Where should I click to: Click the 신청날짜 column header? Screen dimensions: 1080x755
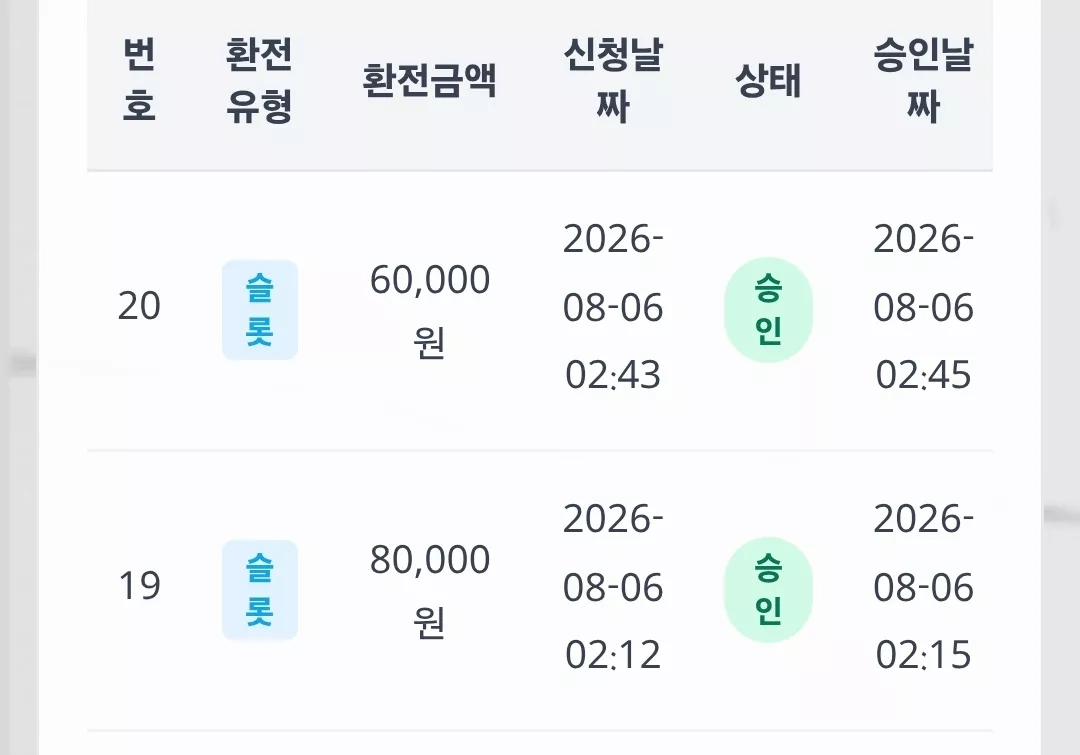click(x=613, y=80)
